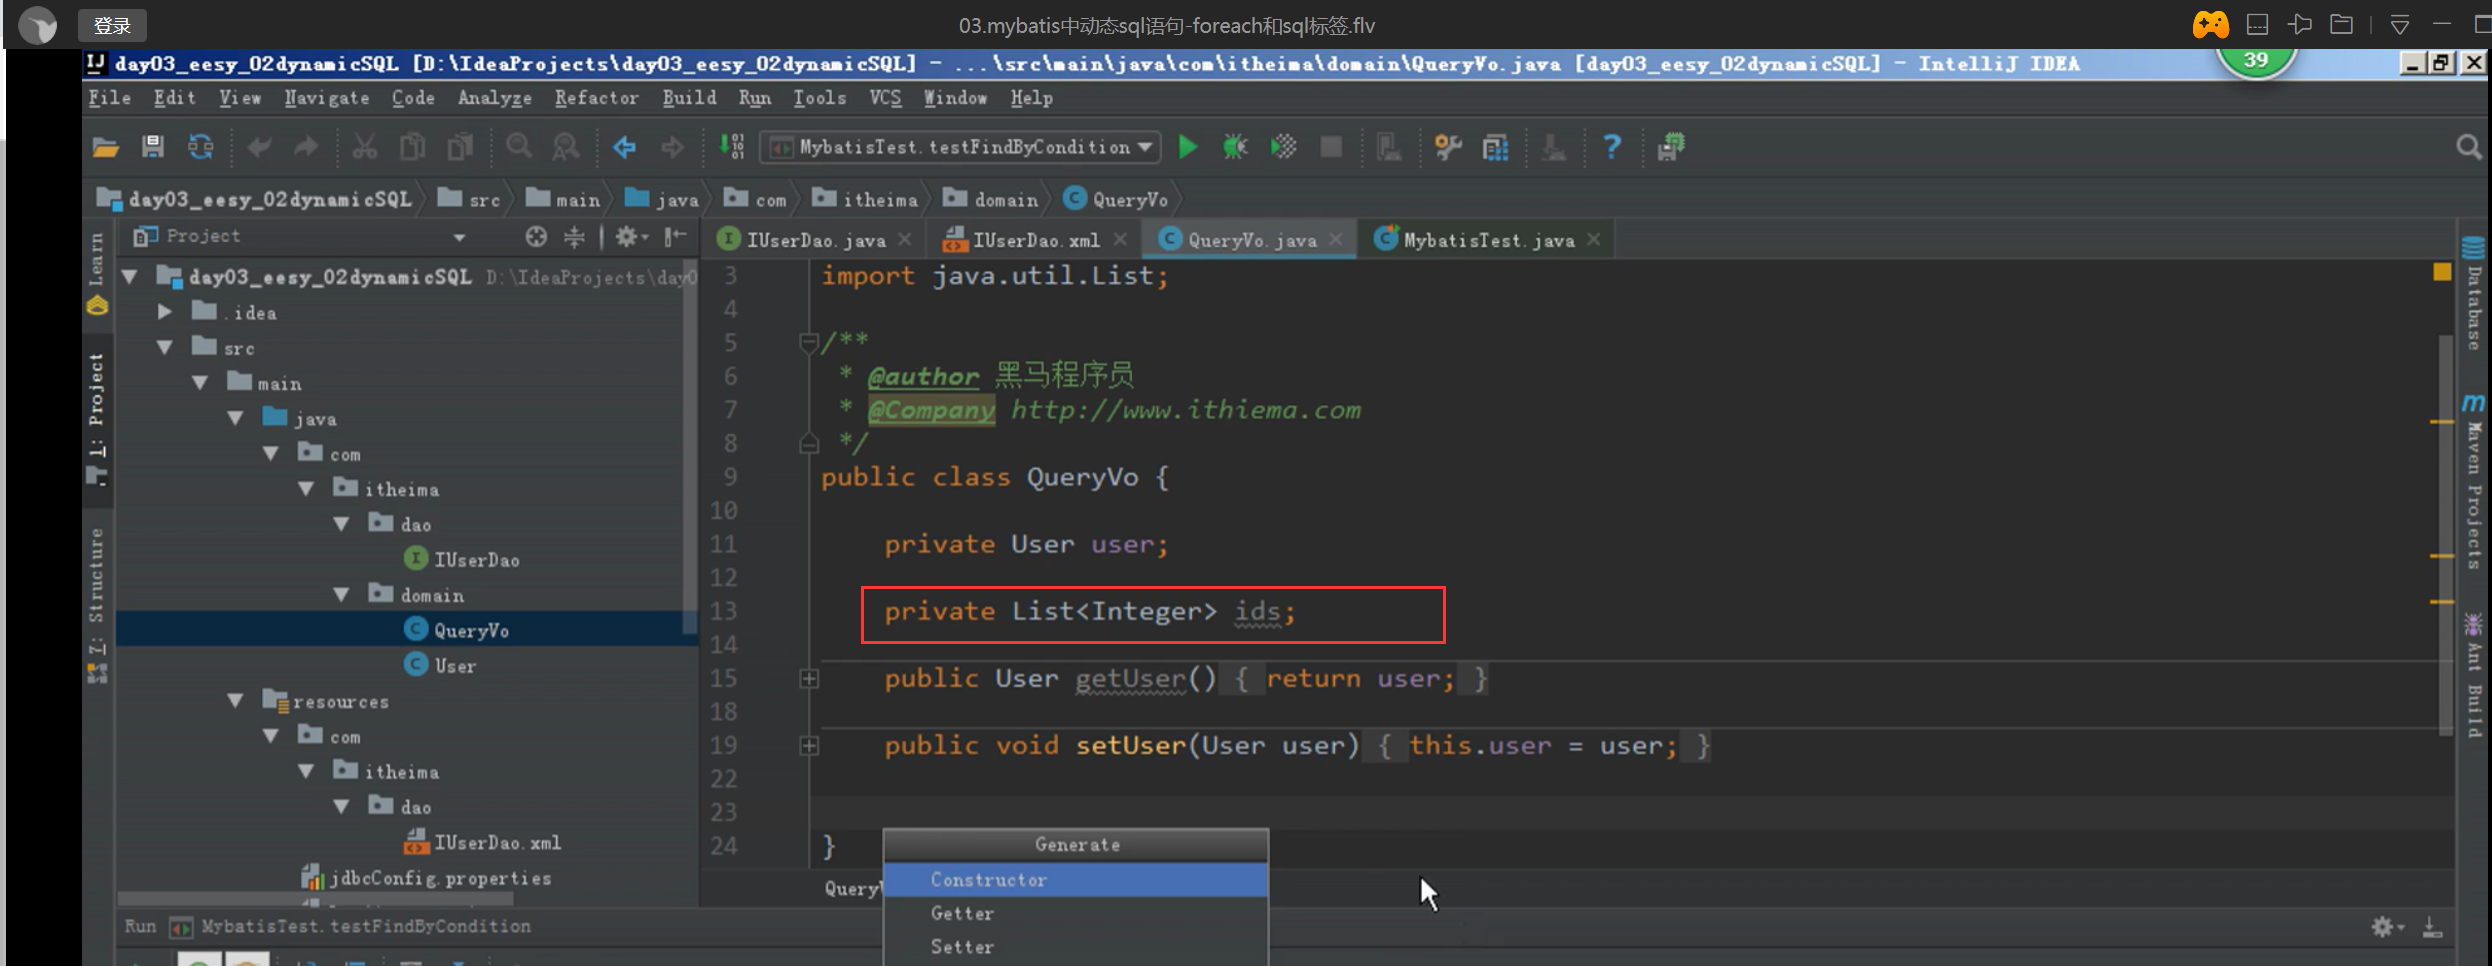Viewport: 2492px width, 966px height.
Task: Click the Cut scissors icon
Action: 365,148
